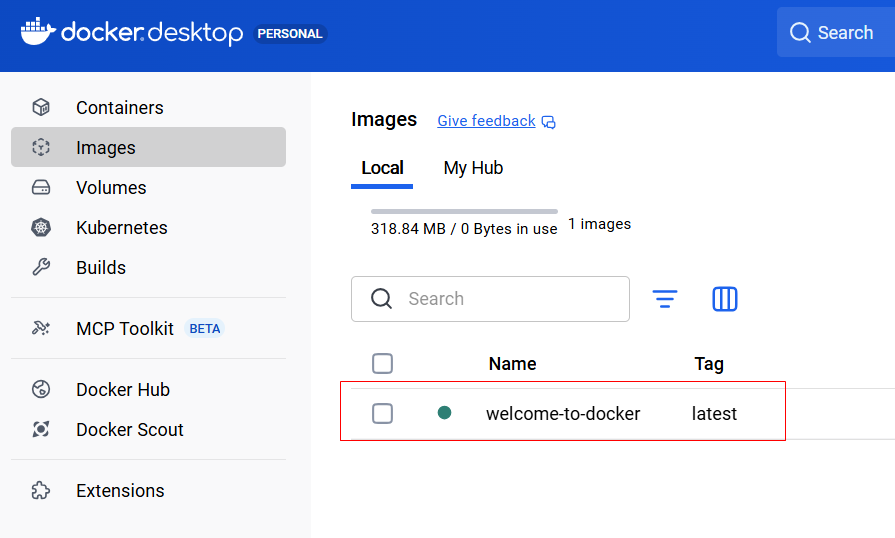Click the magnifier in images search box
This screenshot has height=538, width=895.
(x=381, y=298)
